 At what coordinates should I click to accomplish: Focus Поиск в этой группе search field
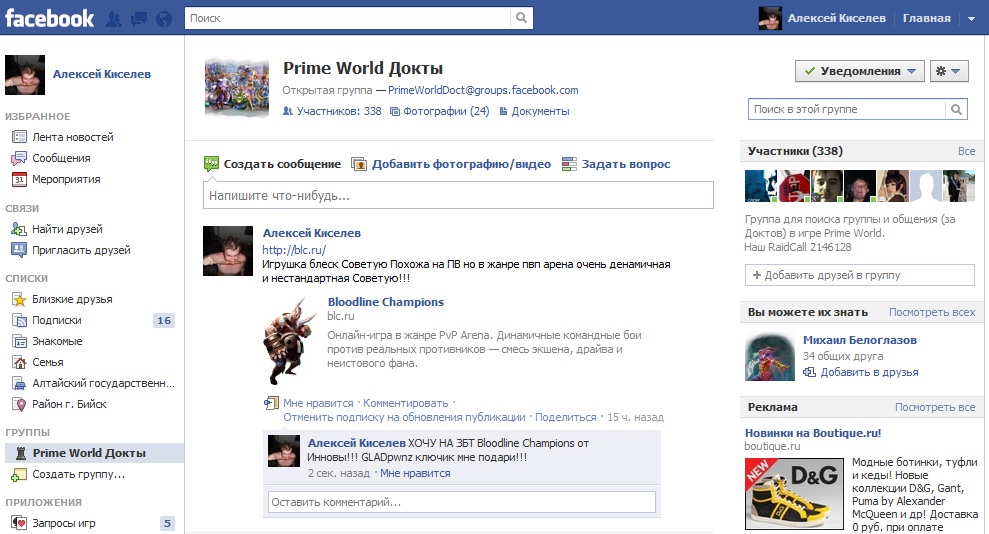pos(846,109)
